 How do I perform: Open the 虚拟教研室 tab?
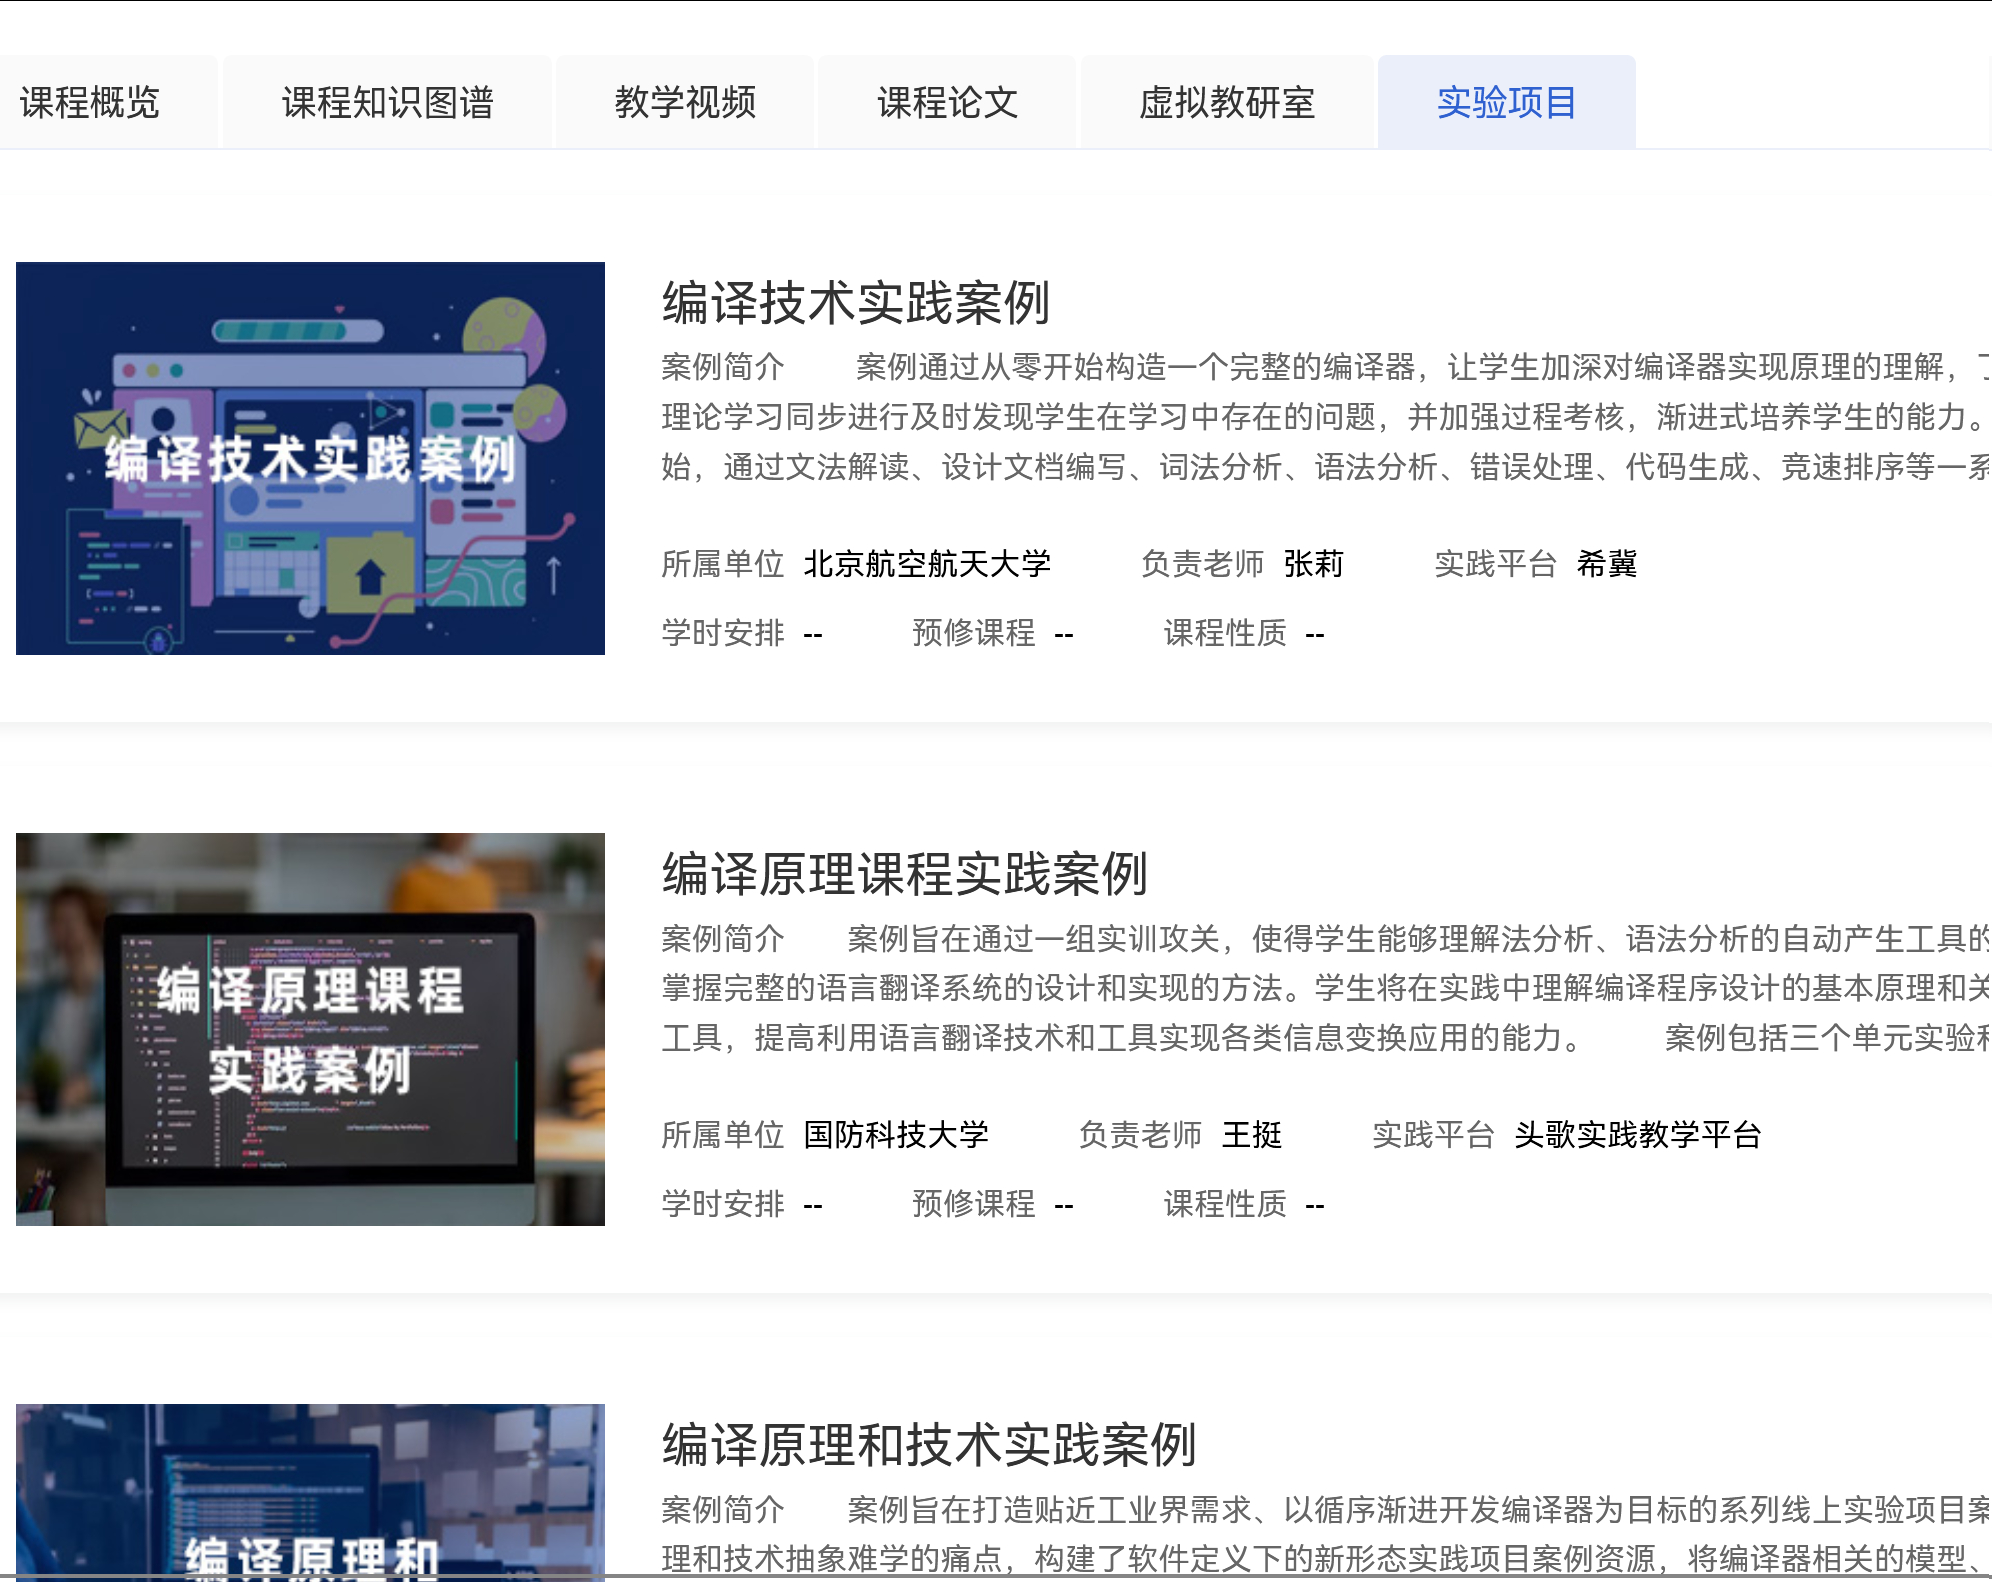click(x=1227, y=102)
